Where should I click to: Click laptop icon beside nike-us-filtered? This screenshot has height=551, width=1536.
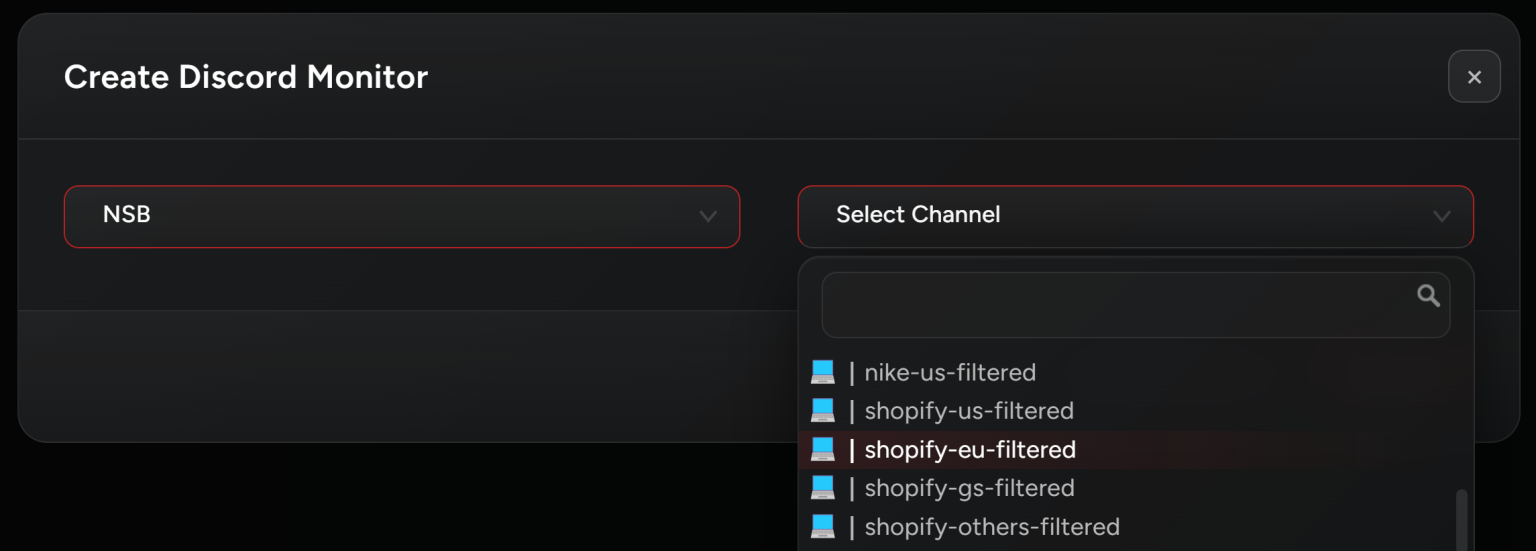point(822,373)
